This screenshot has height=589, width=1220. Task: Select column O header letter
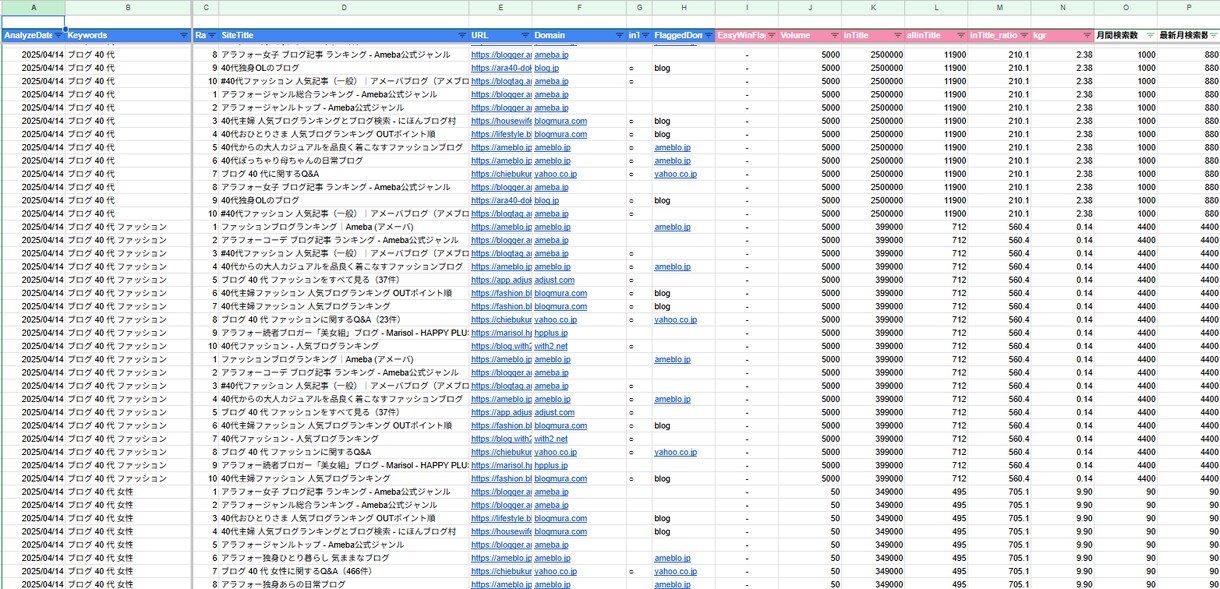click(x=1125, y=7)
